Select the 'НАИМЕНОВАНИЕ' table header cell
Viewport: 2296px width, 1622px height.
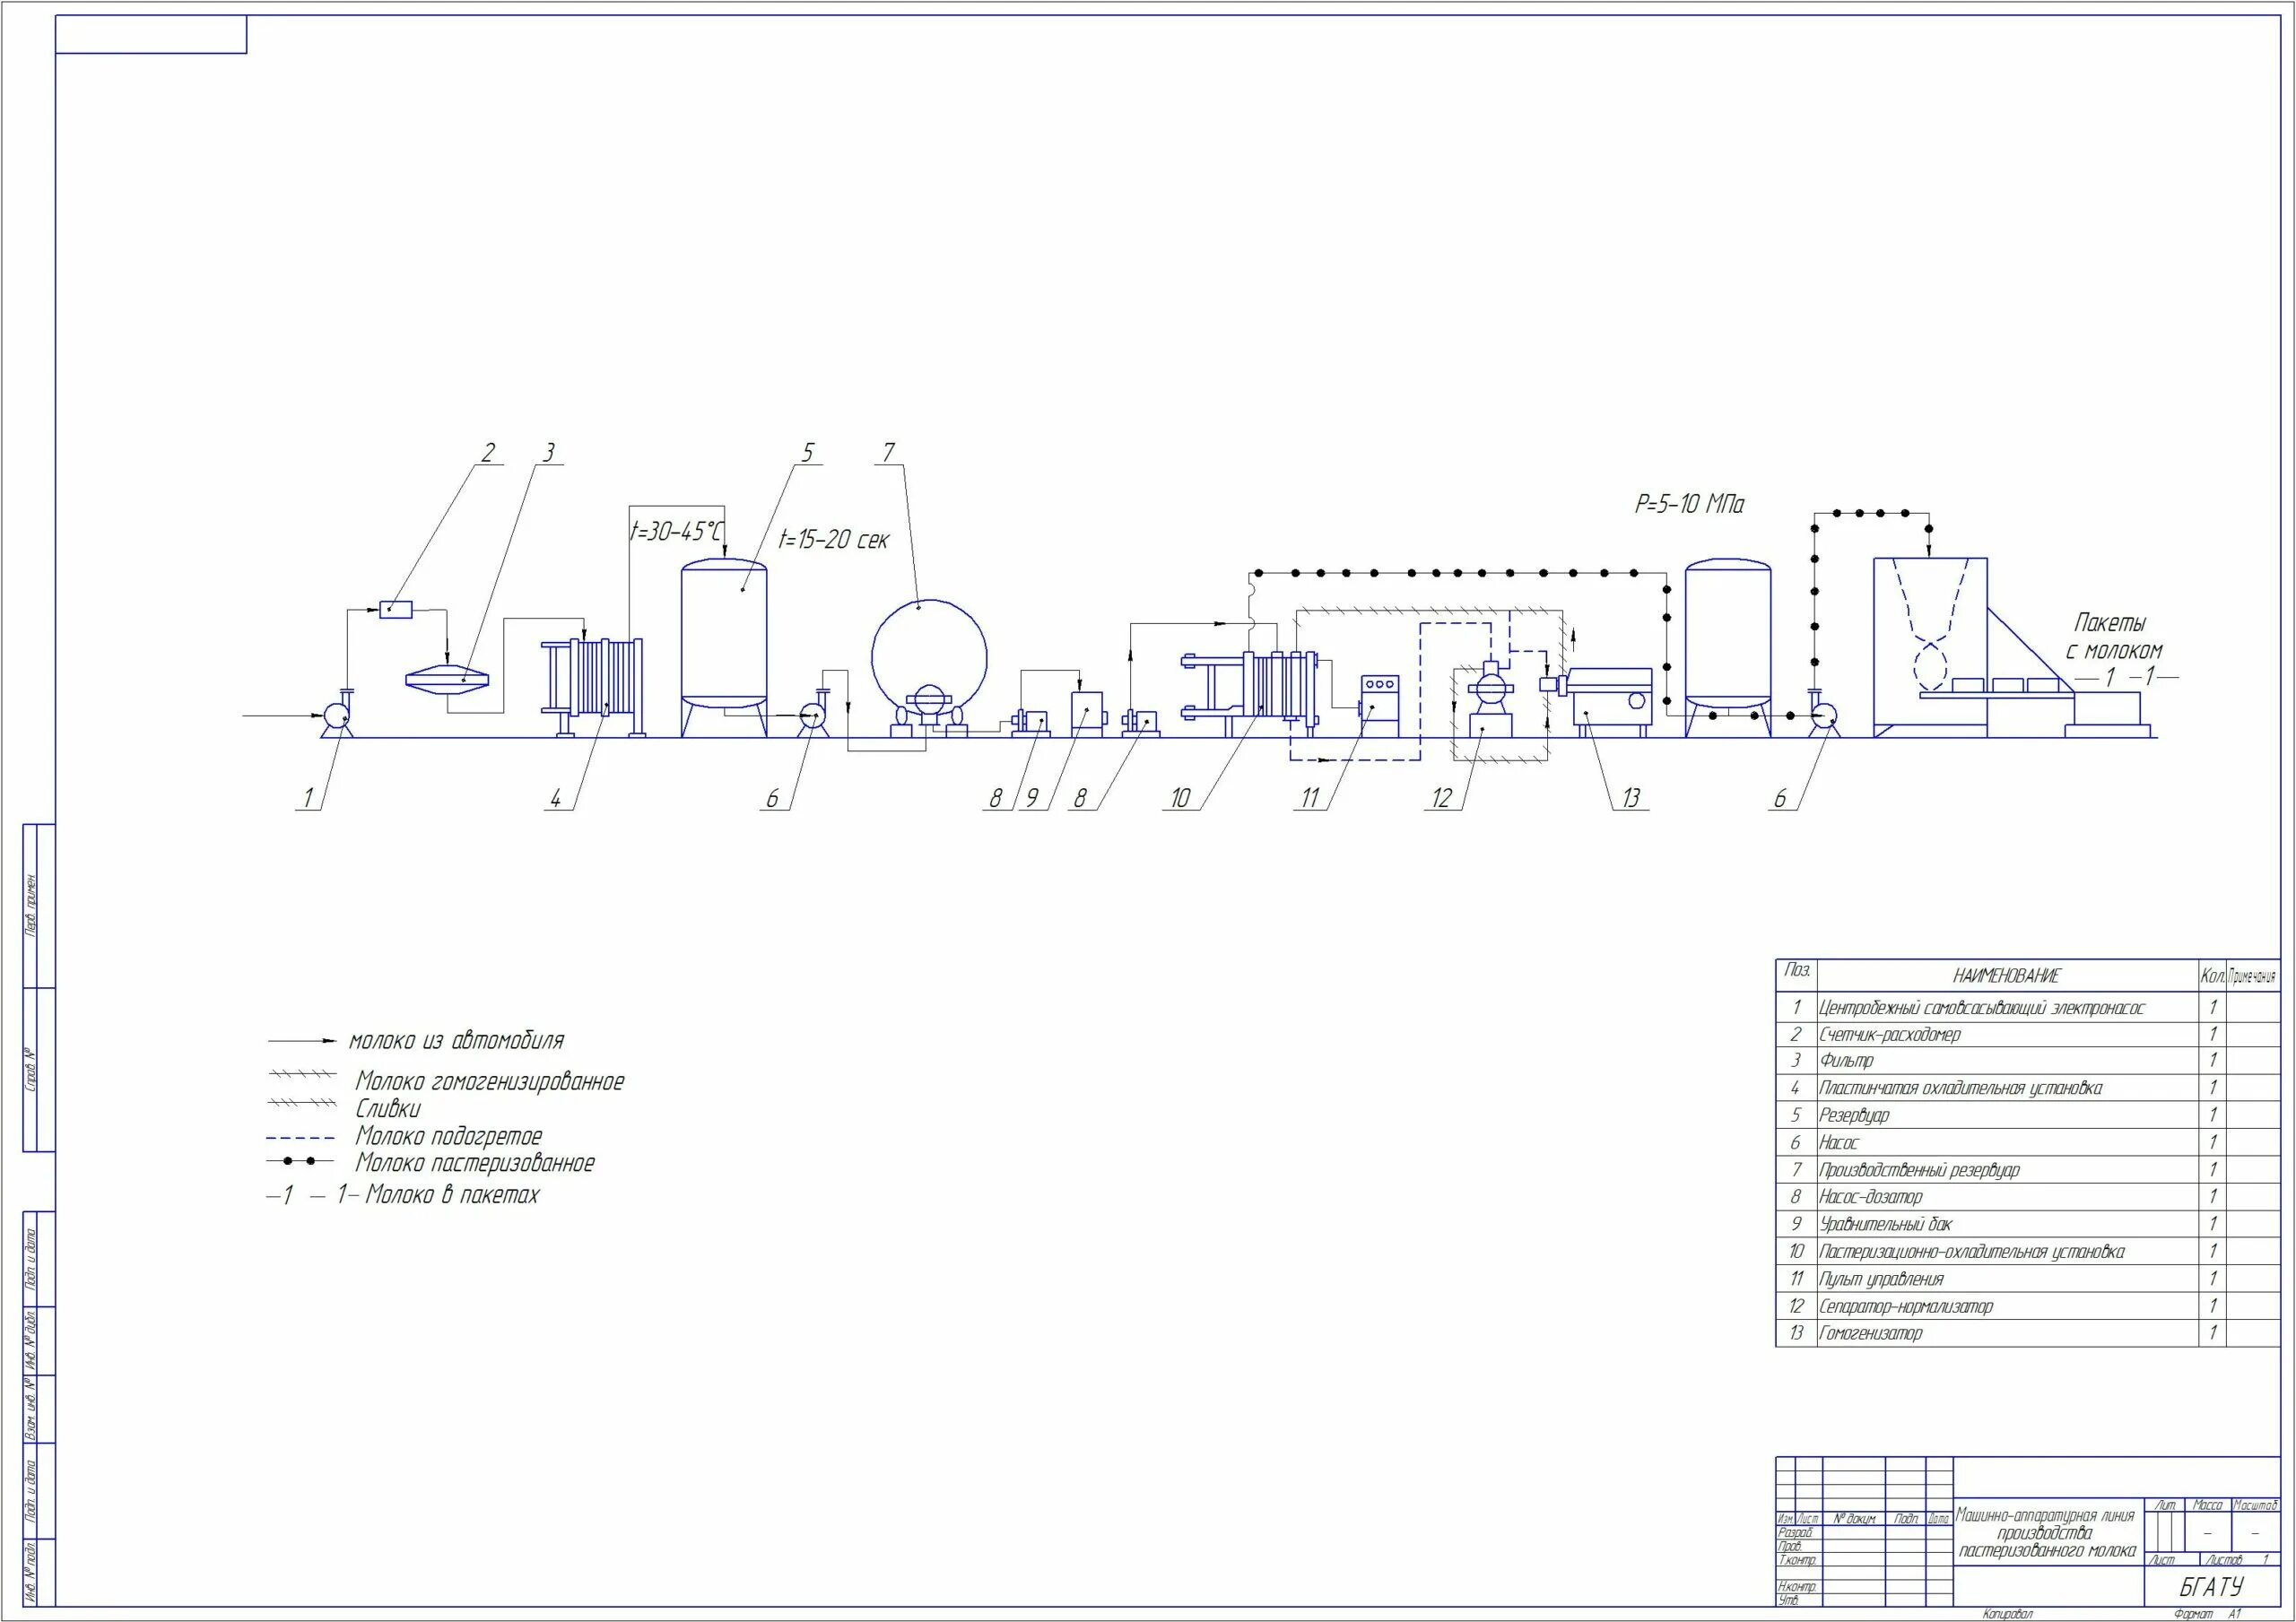click(x=2006, y=976)
